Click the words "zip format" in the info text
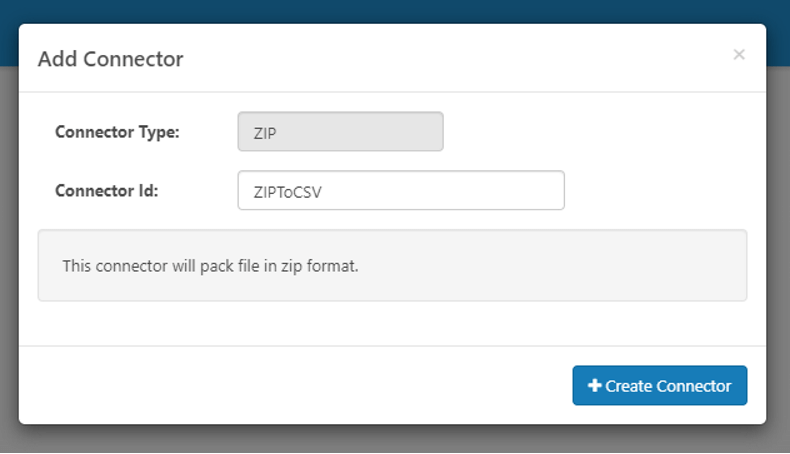This screenshot has width=790, height=454. [322, 267]
